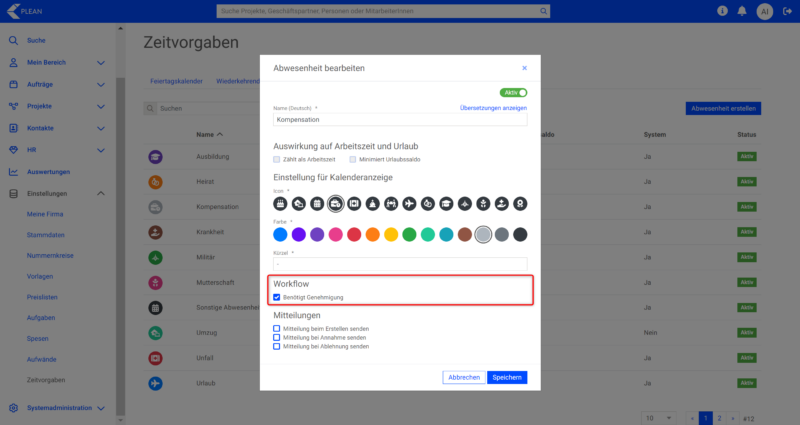Click Abwesenheit erstellen button

(723, 108)
